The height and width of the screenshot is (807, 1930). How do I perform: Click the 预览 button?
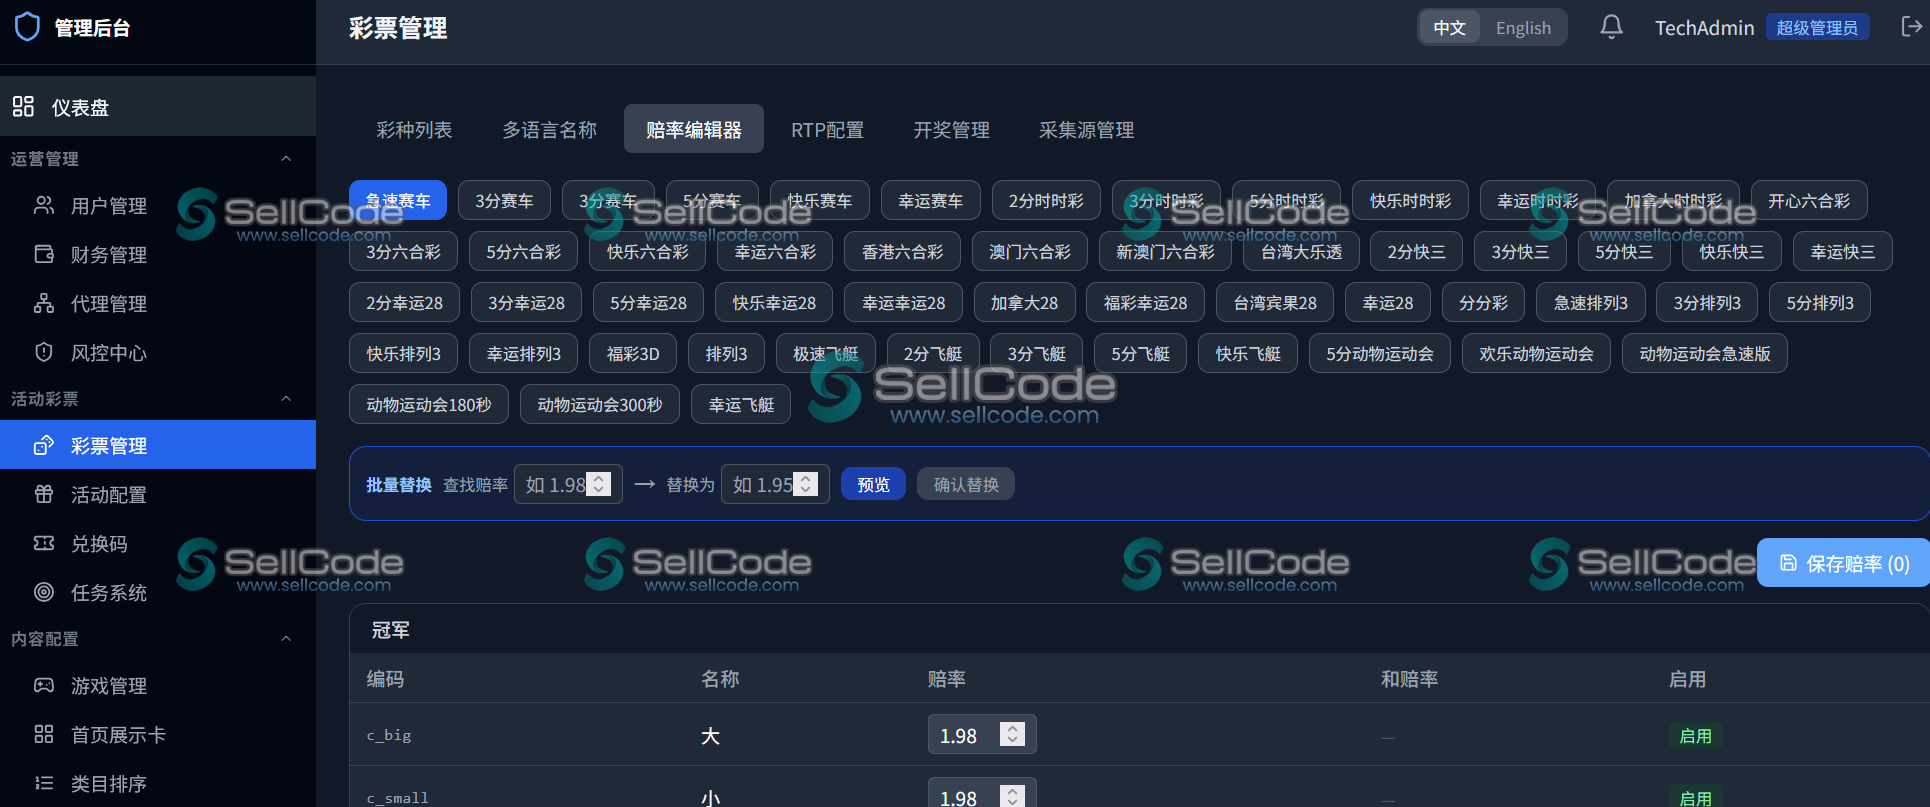873,484
